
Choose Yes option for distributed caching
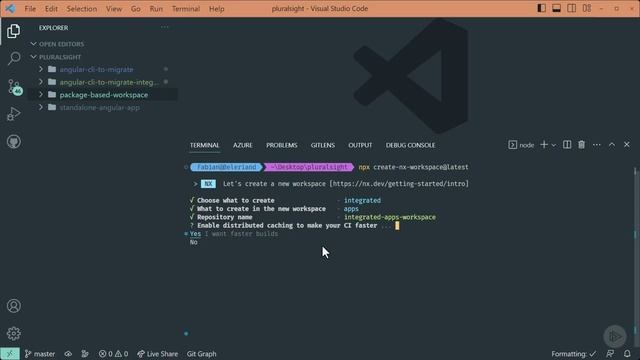point(195,234)
